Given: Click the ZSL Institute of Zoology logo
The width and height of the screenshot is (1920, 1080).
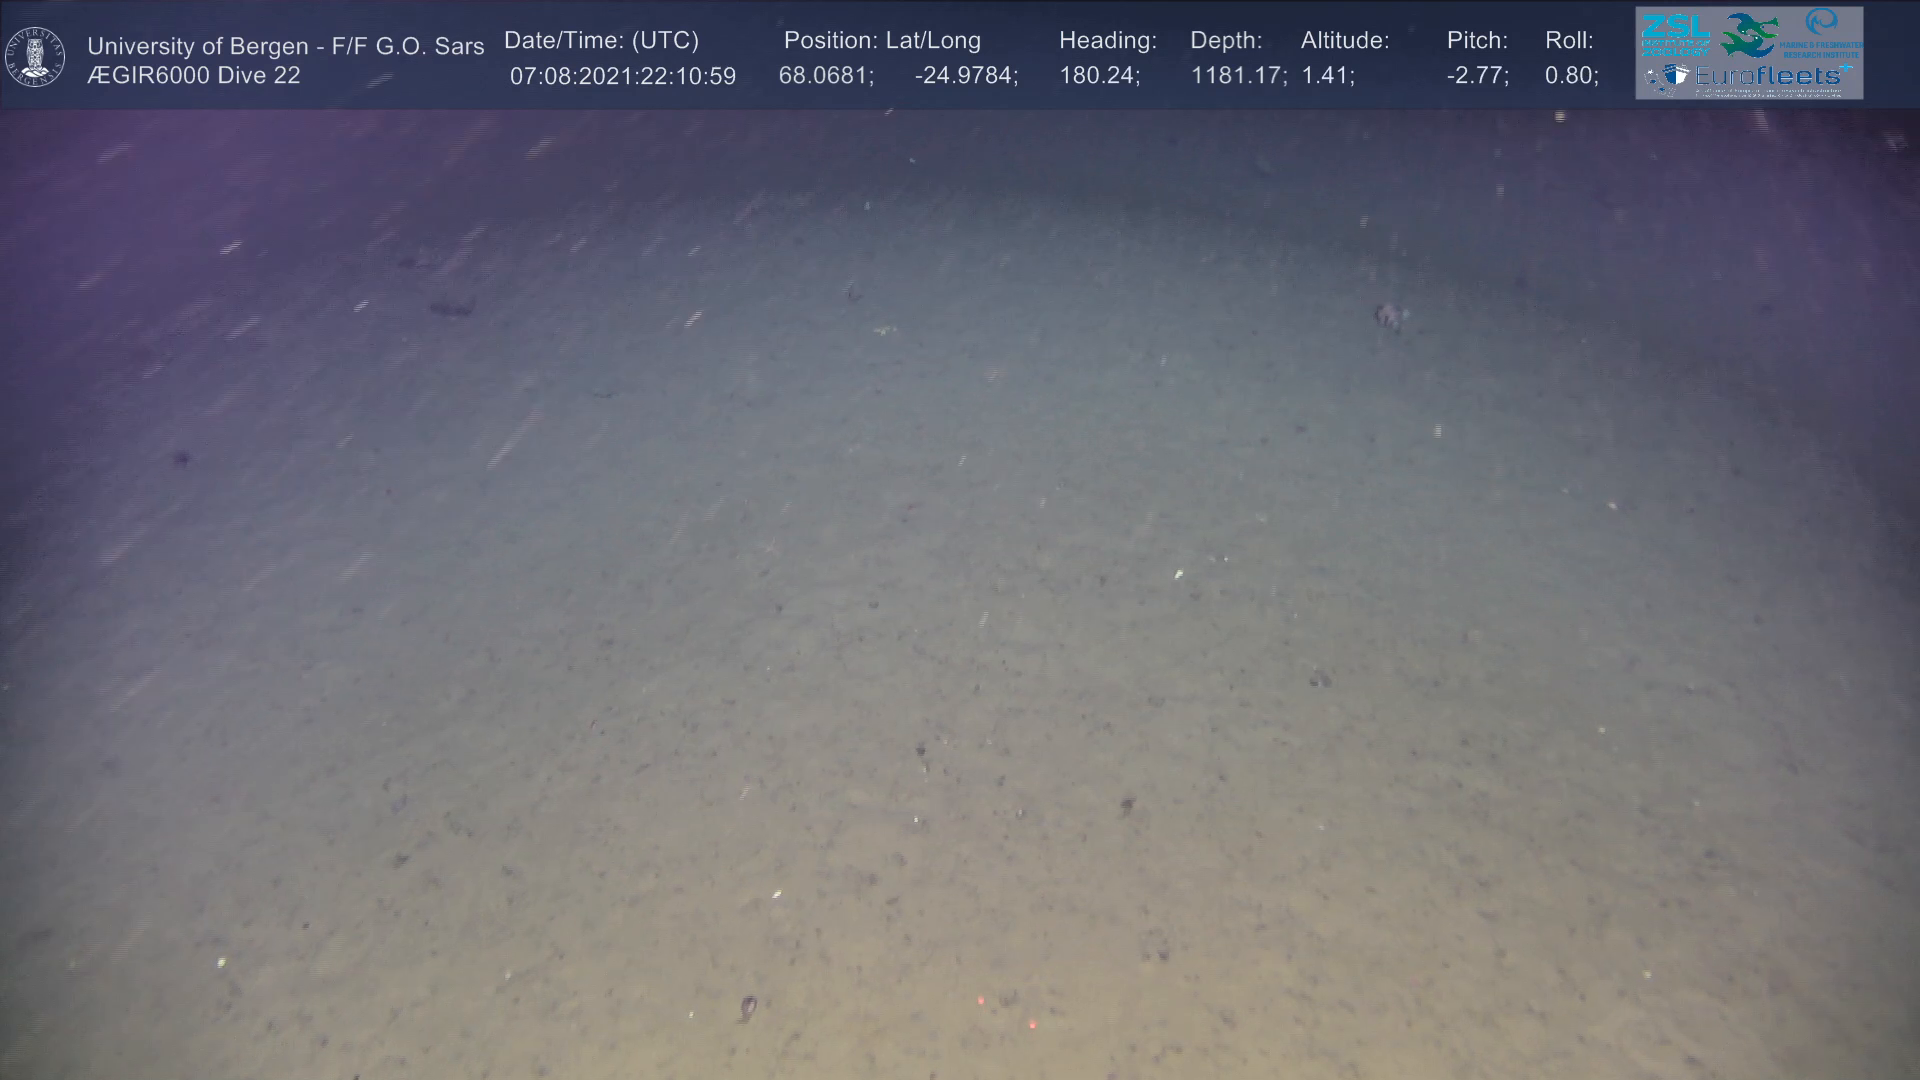Looking at the screenshot, I should coord(1675,34).
